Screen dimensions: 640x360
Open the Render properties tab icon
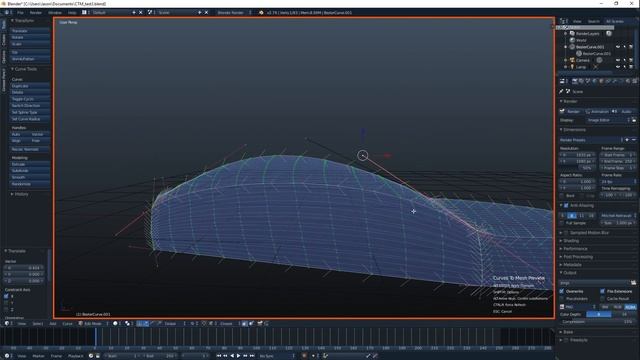coord(575,81)
